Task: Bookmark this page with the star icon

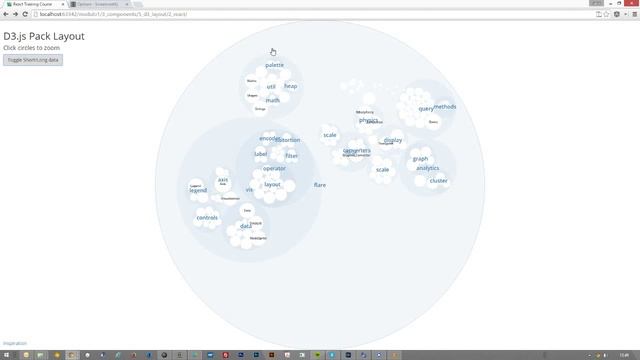Action: pyautogui.click(x=607, y=14)
